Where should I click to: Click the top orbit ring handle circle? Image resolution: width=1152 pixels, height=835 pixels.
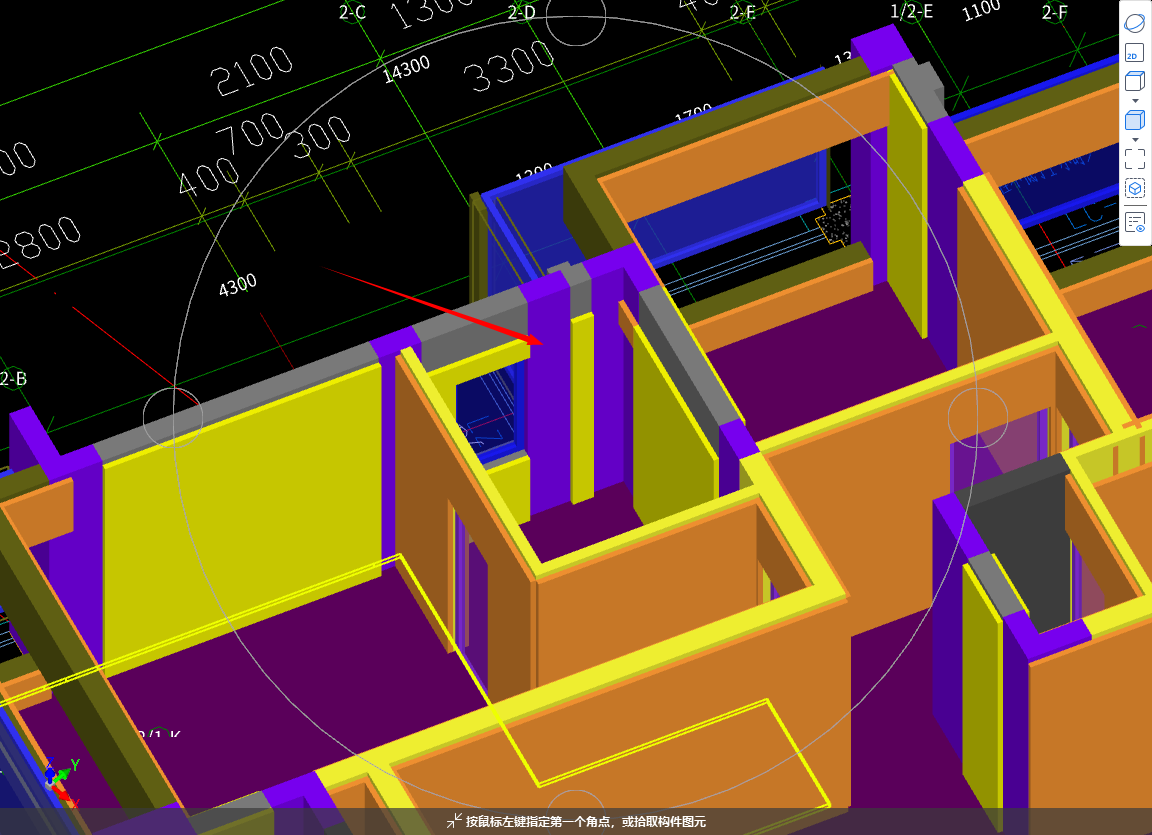click(576, 17)
